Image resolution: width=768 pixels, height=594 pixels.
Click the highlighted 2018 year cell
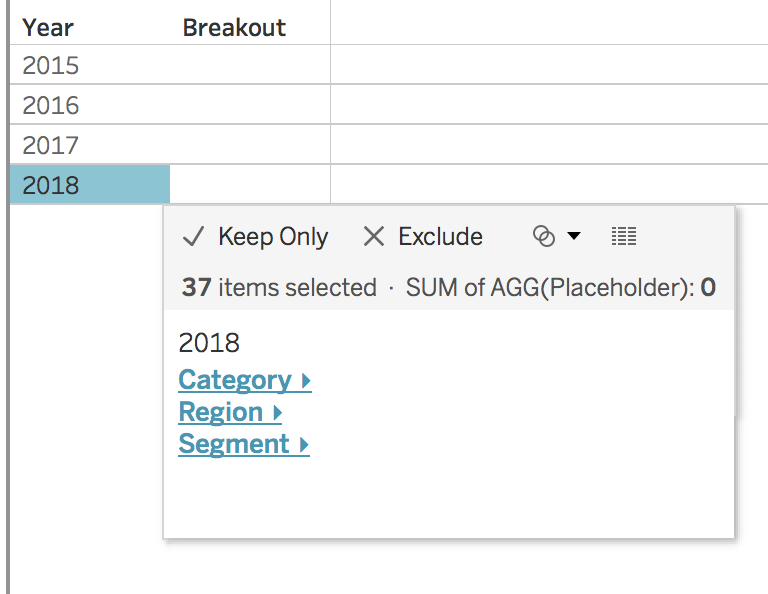90,185
